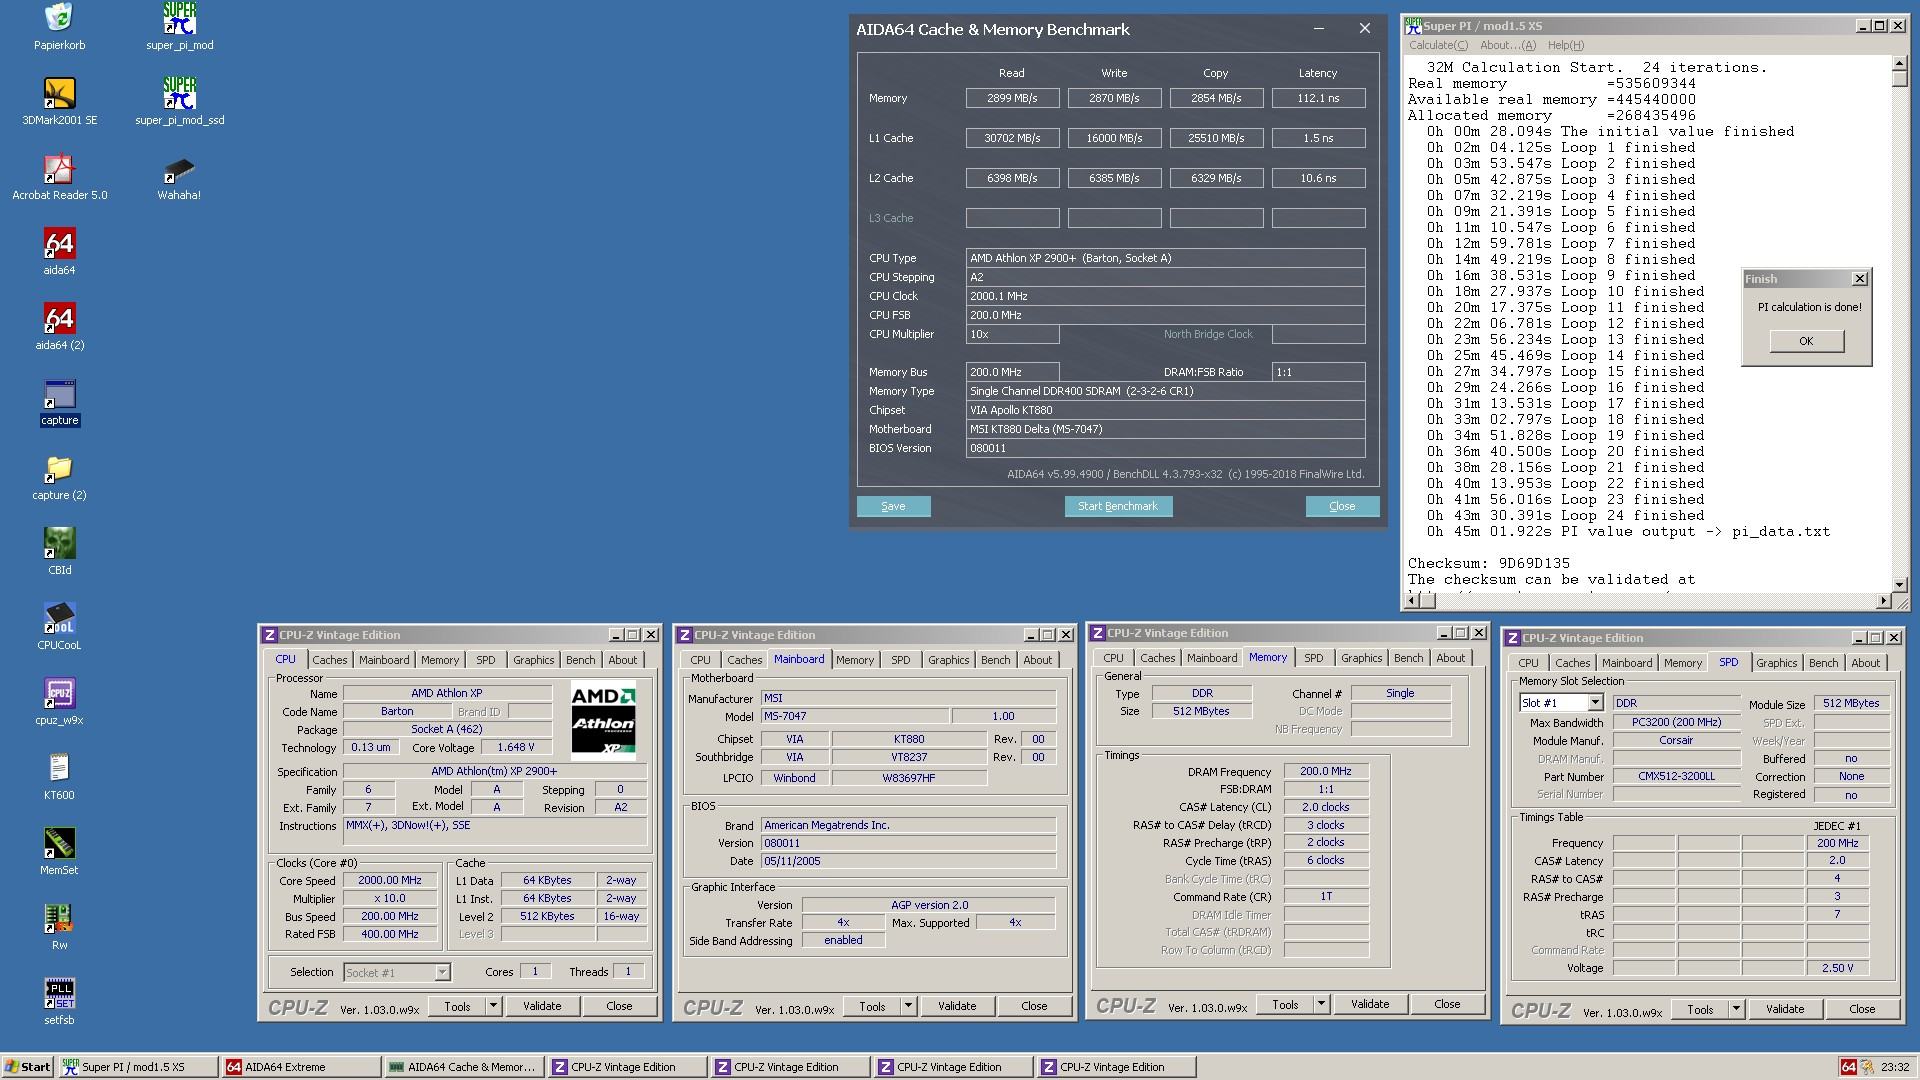Switch to Super PI / mod1.5 XS taskbar item
This screenshot has width=1920, height=1080.
[137, 1067]
